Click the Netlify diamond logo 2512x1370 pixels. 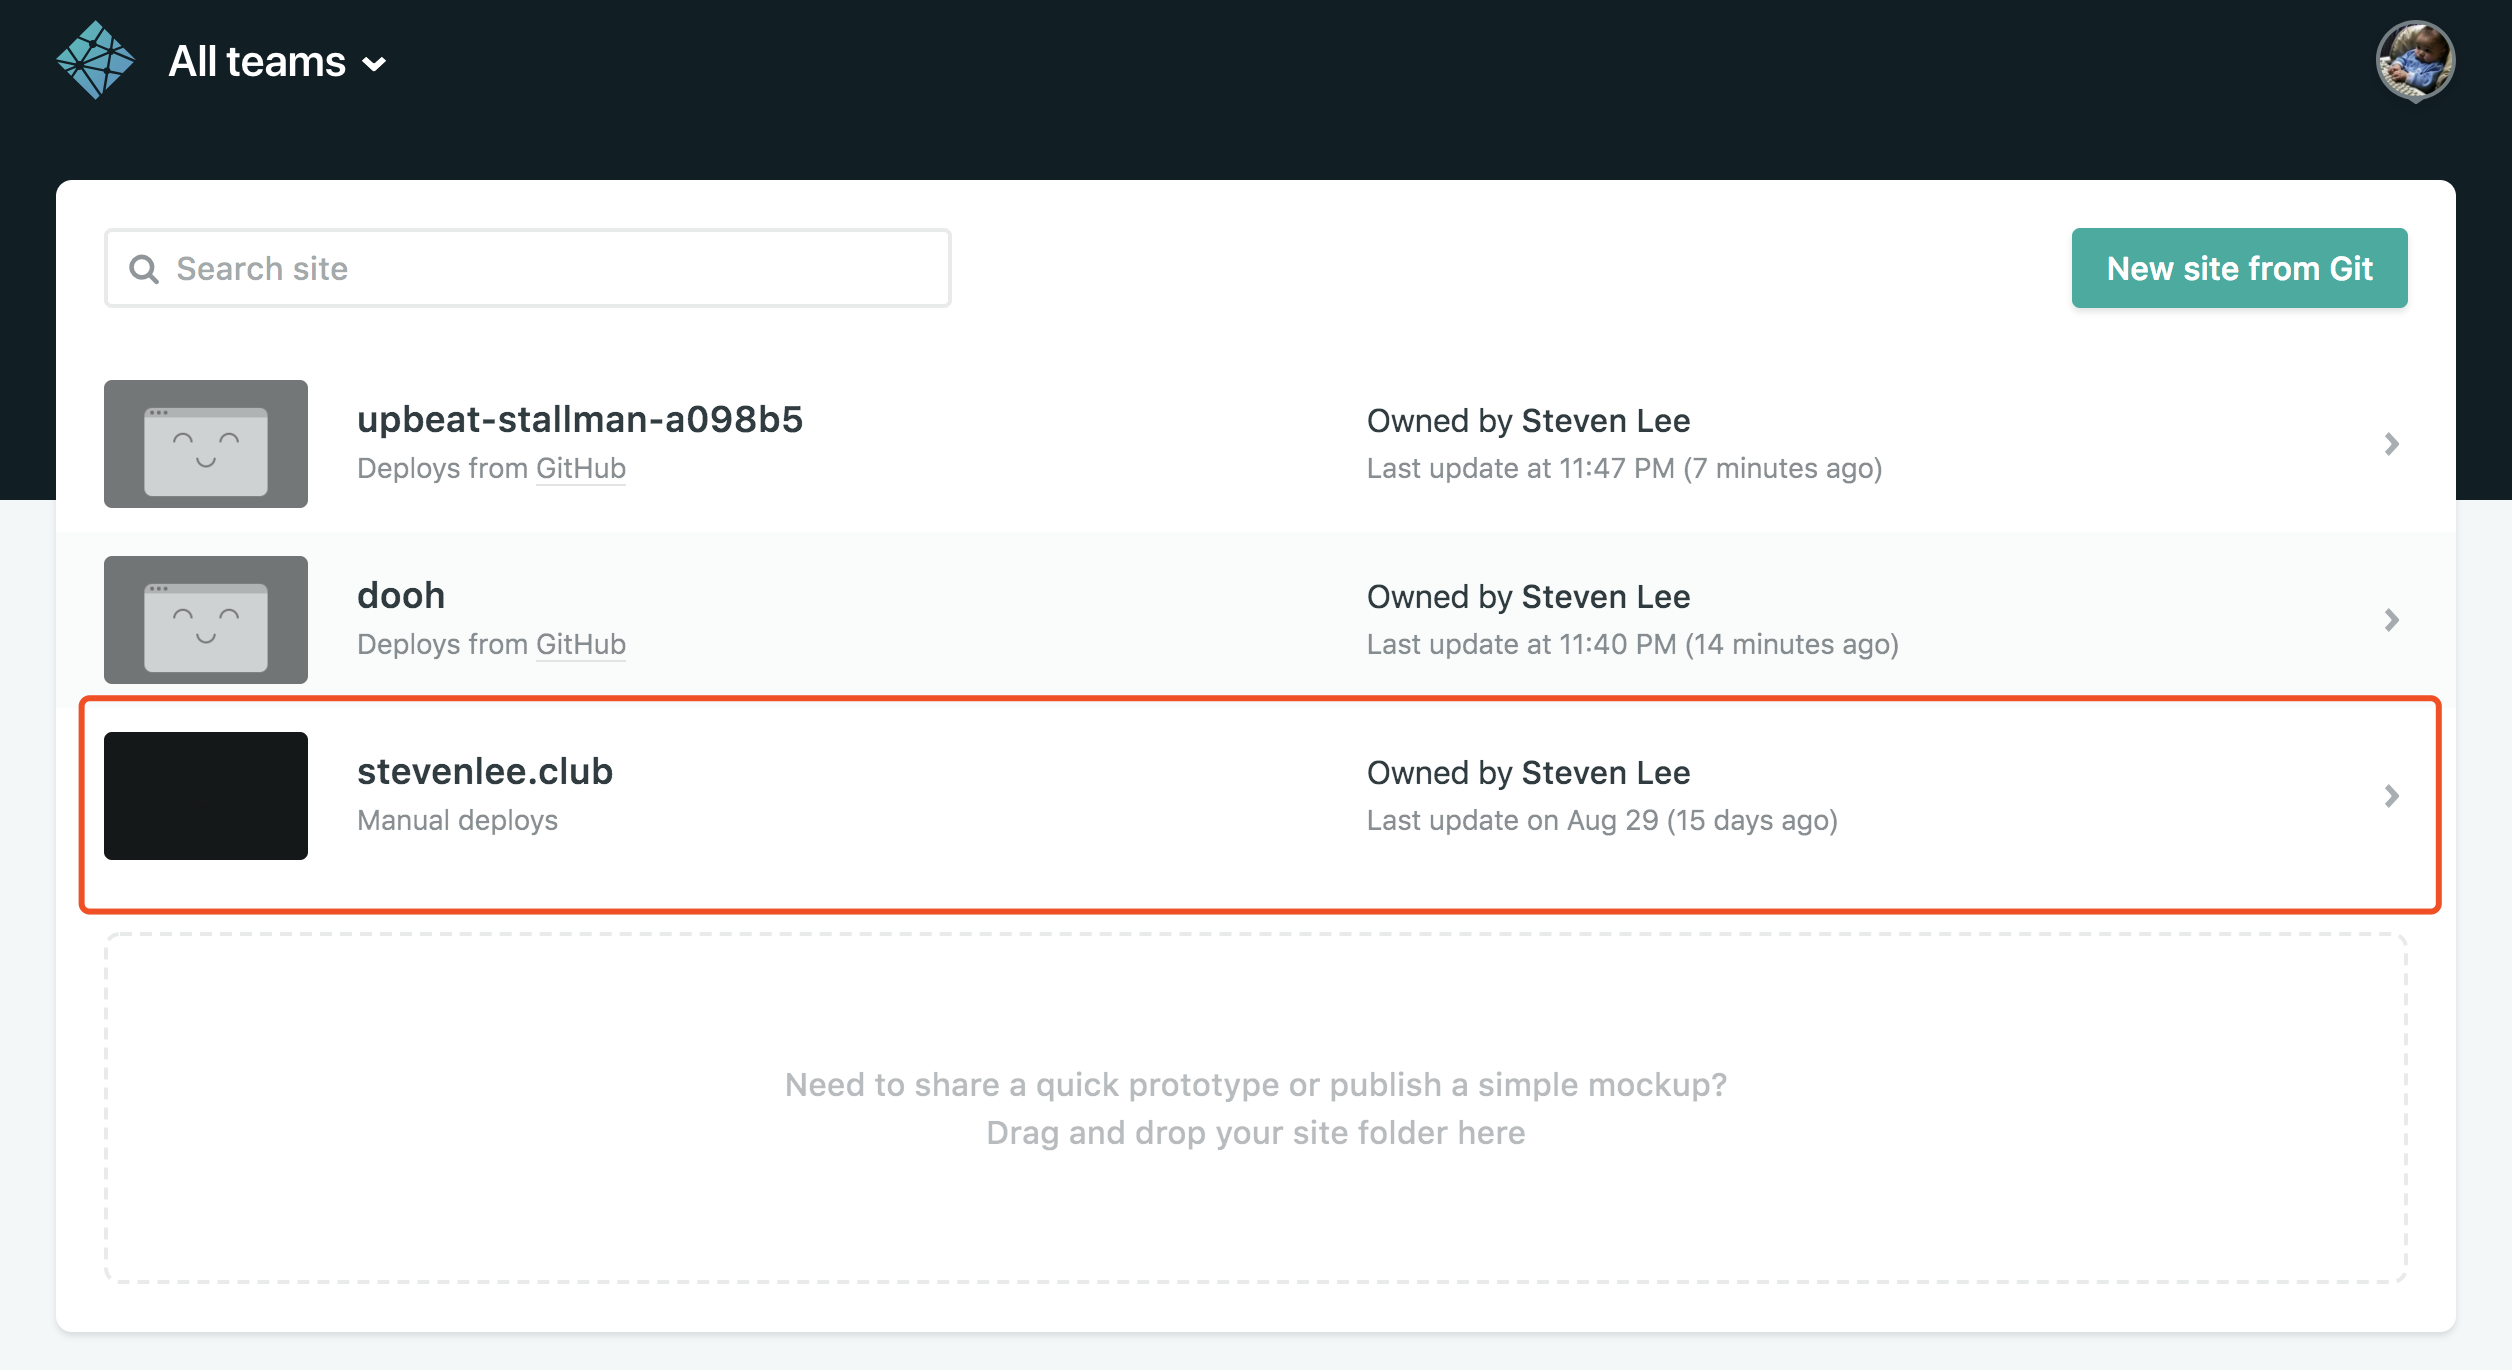pyautogui.click(x=95, y=61)
